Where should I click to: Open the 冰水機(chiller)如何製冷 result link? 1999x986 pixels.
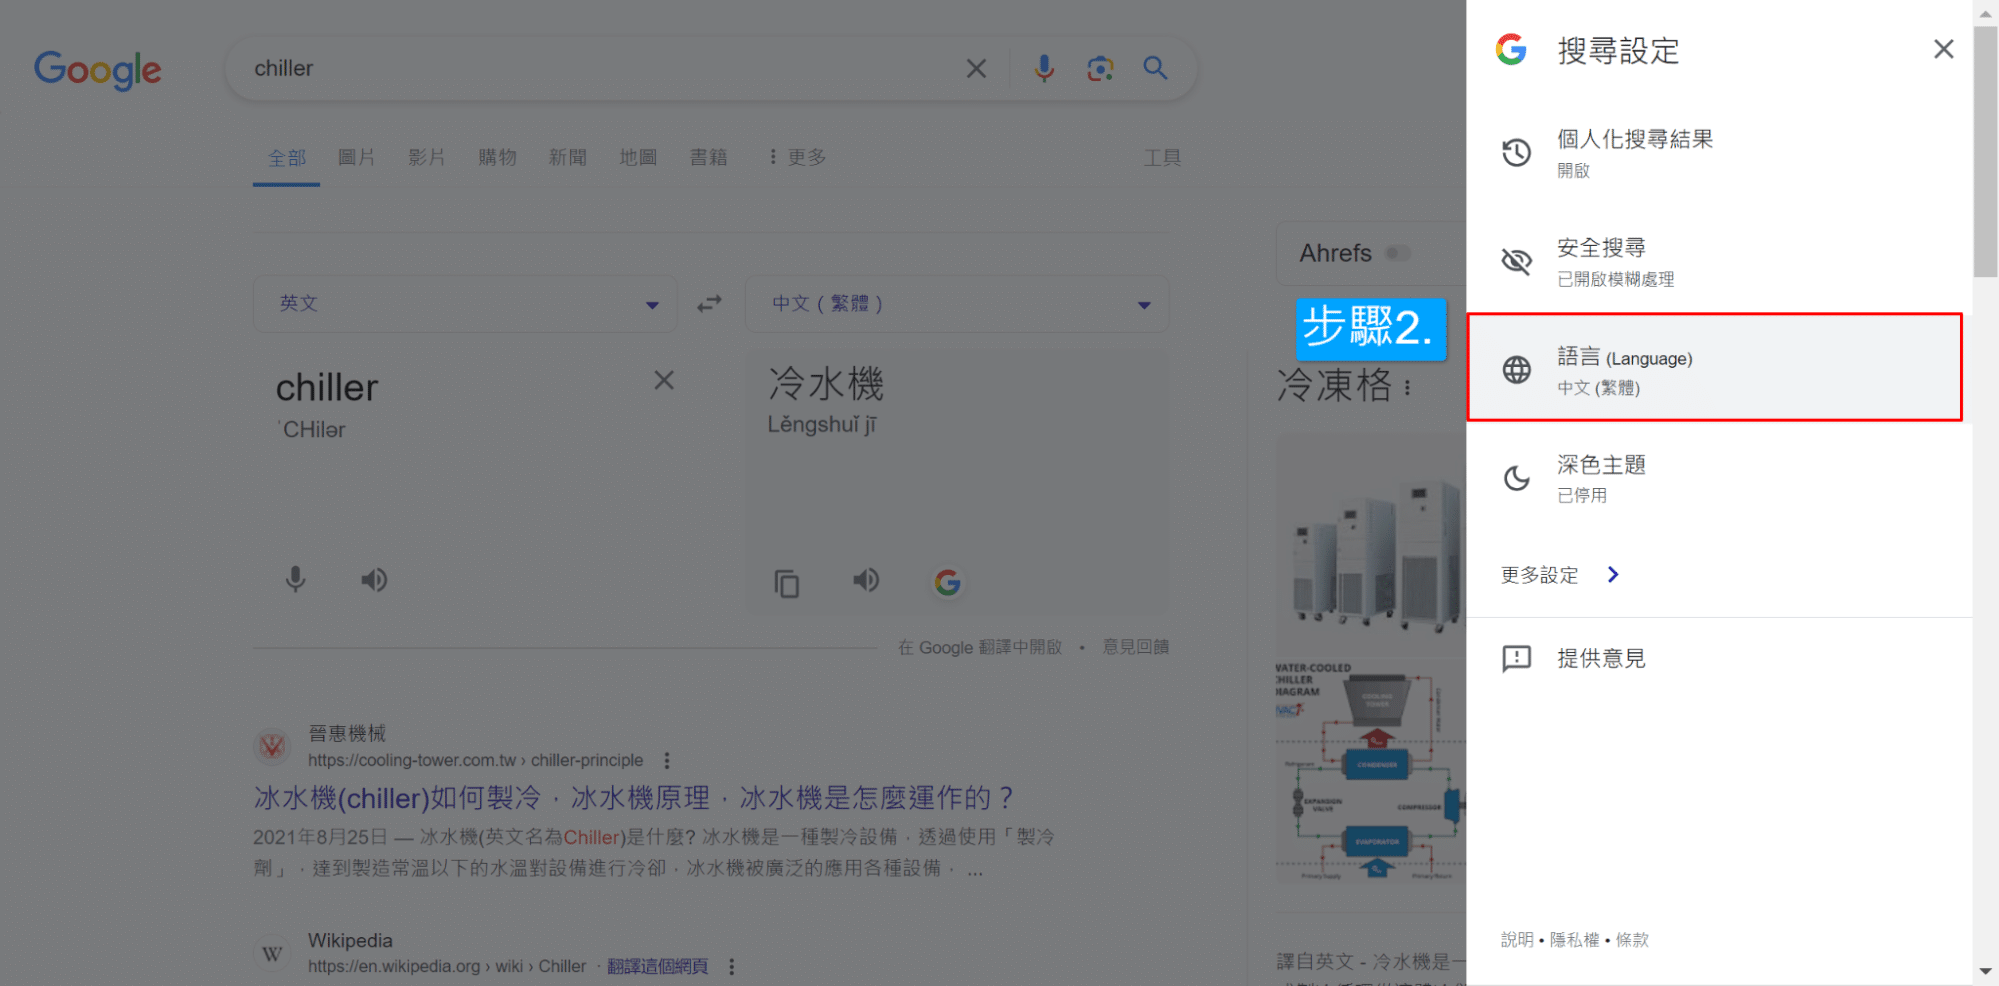(633, 798)
